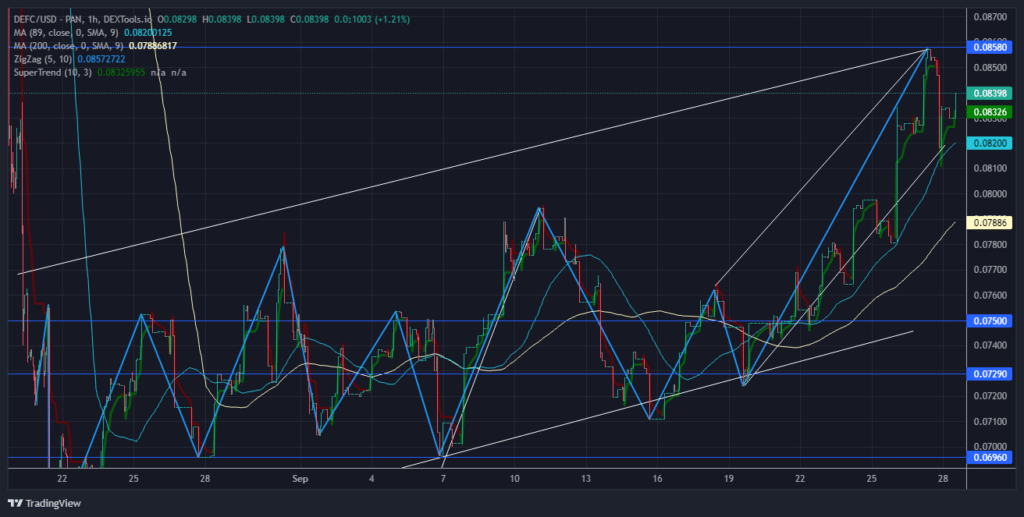1024x517 pixels.
Task: Click the 4 date label on time axis
Action: pyautogui.click(x=372, y=479)
